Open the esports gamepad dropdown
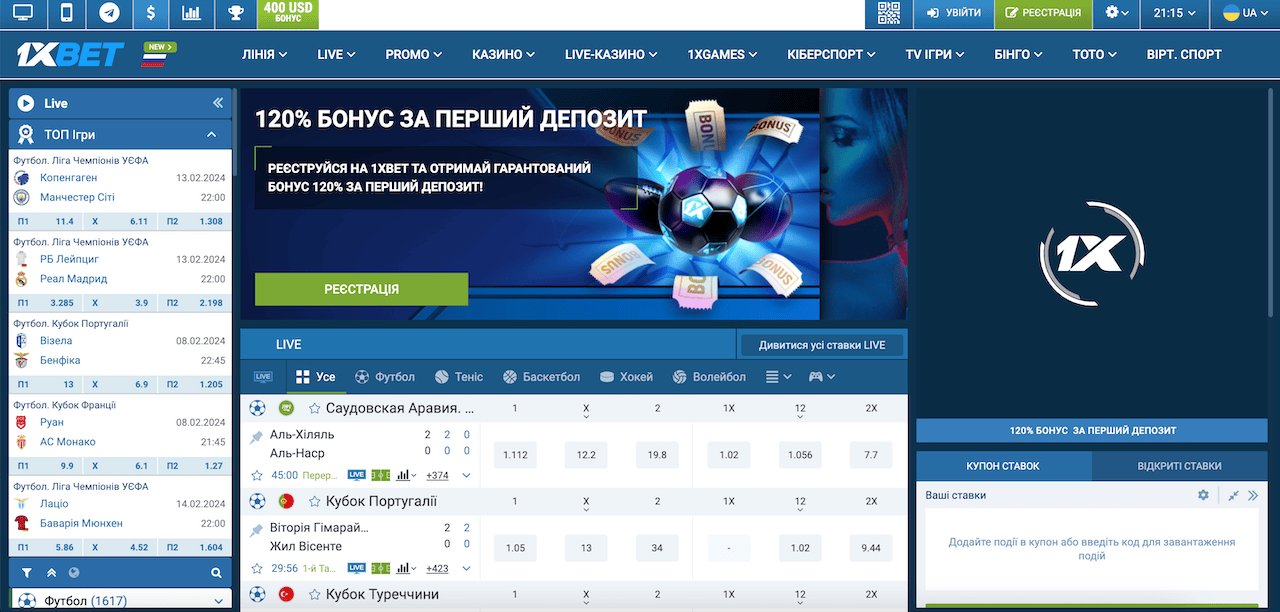This screenshot has height=612, width=1280. (x=822, y=377)
